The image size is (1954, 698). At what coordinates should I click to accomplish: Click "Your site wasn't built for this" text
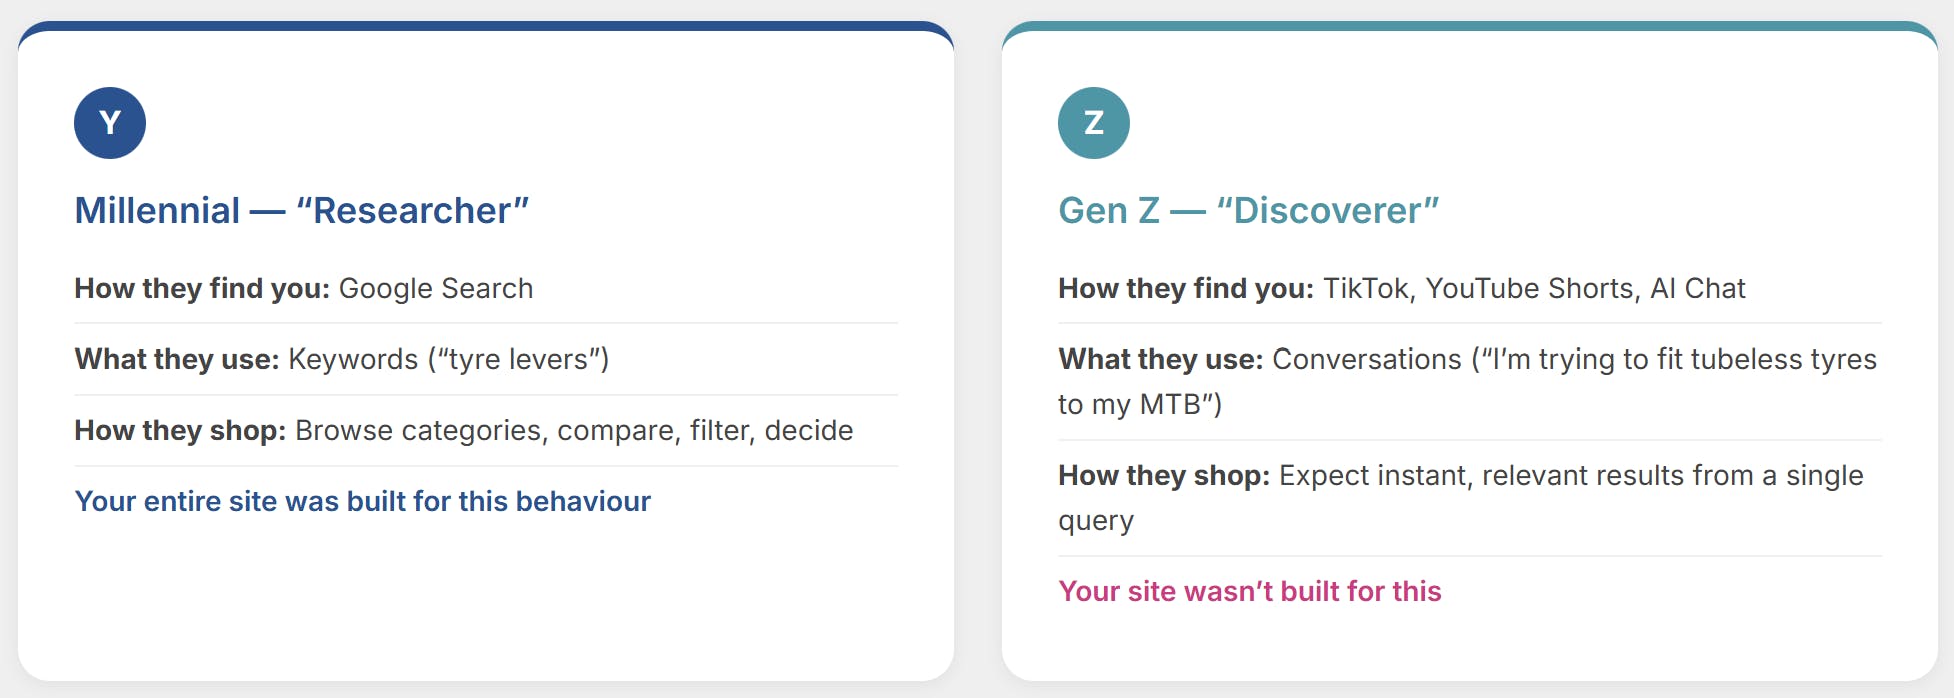pyautogui.click(x=1249, y=591)
